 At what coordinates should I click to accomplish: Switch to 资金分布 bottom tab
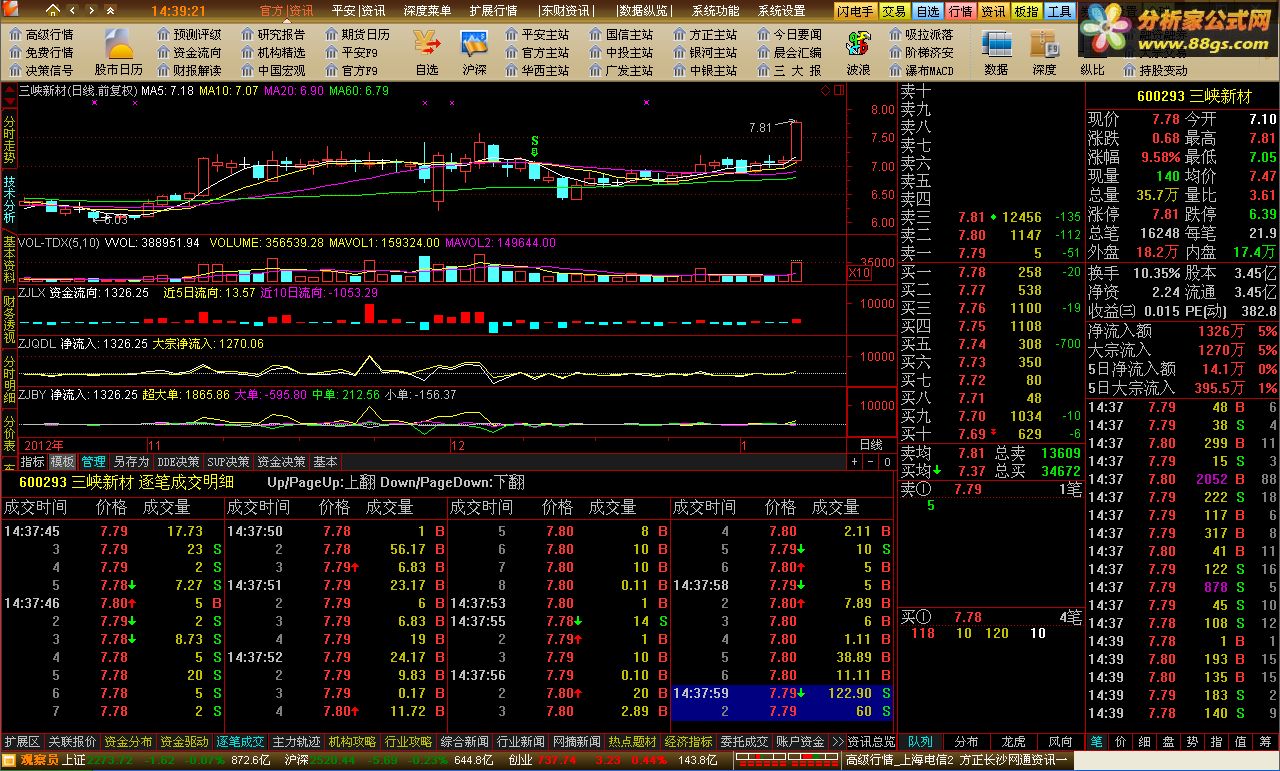[128, 742]
